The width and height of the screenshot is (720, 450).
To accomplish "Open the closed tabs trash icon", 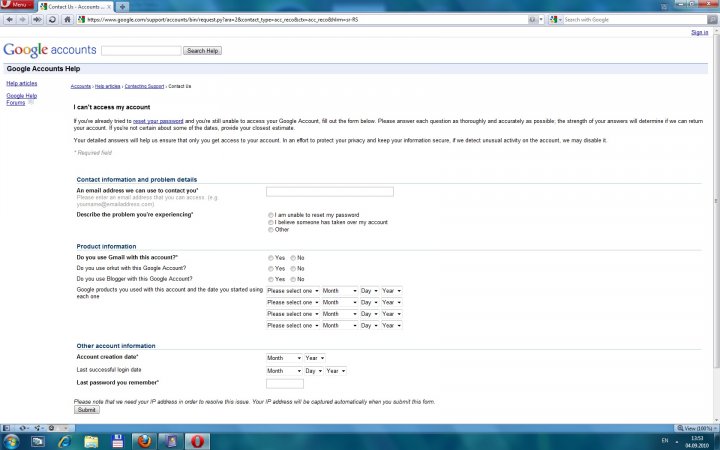I will point(664,6).
